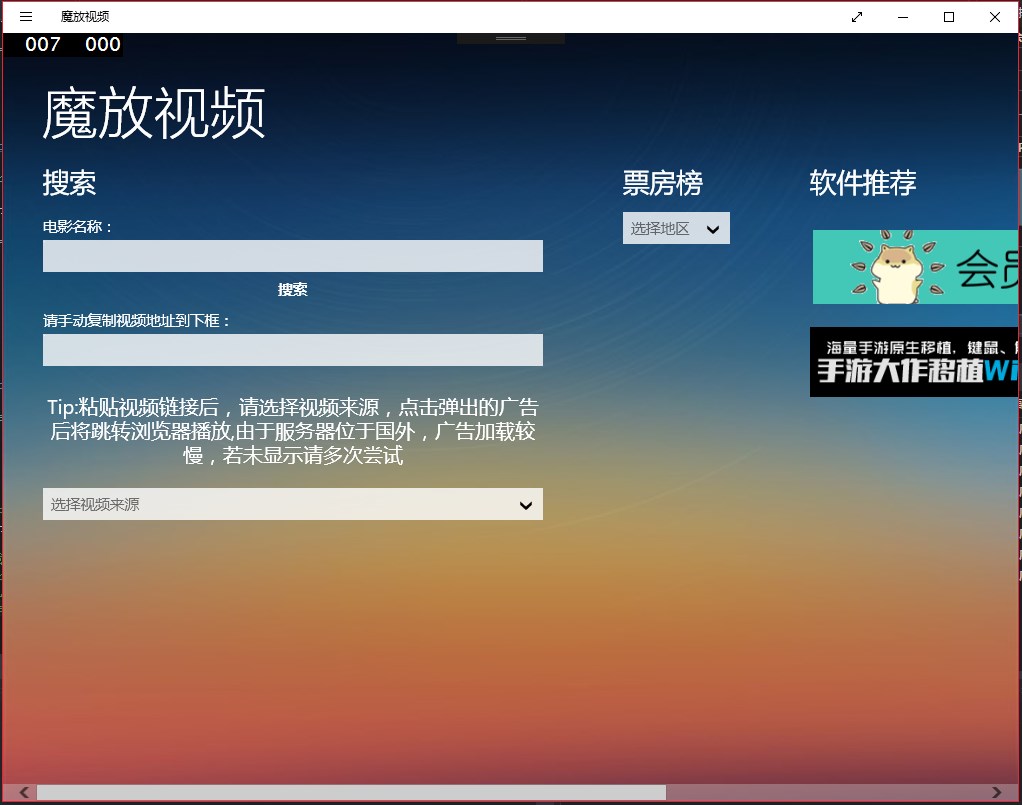Open the 手游大作移植 game ad banner
The width and height of the screenshot is (1022, 805).
pos(914,362)
